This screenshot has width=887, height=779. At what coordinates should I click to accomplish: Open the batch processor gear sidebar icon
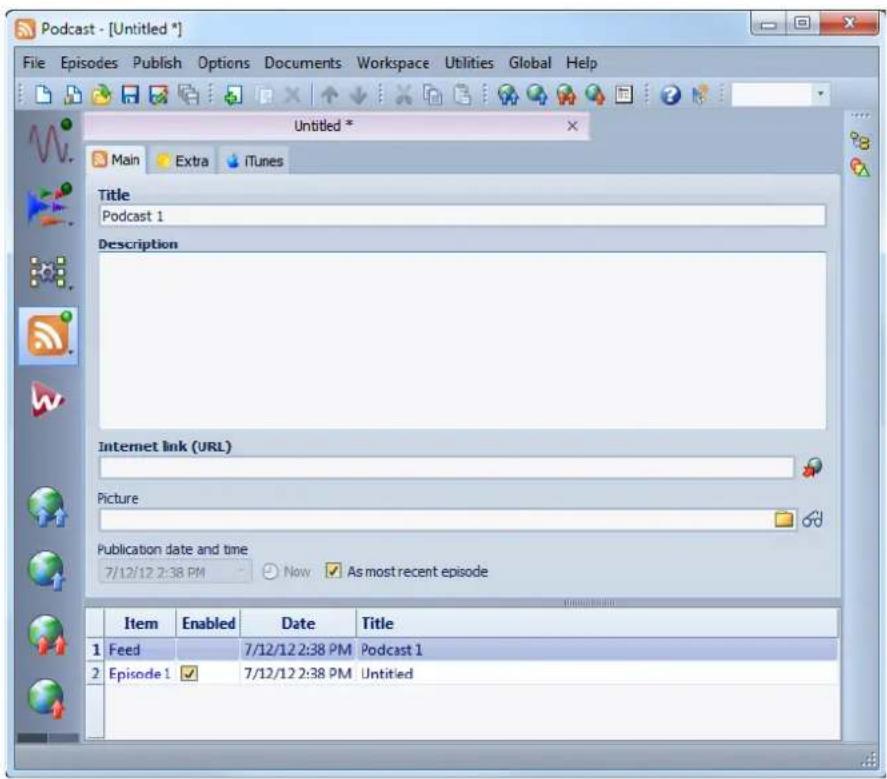tap(49, 273)
